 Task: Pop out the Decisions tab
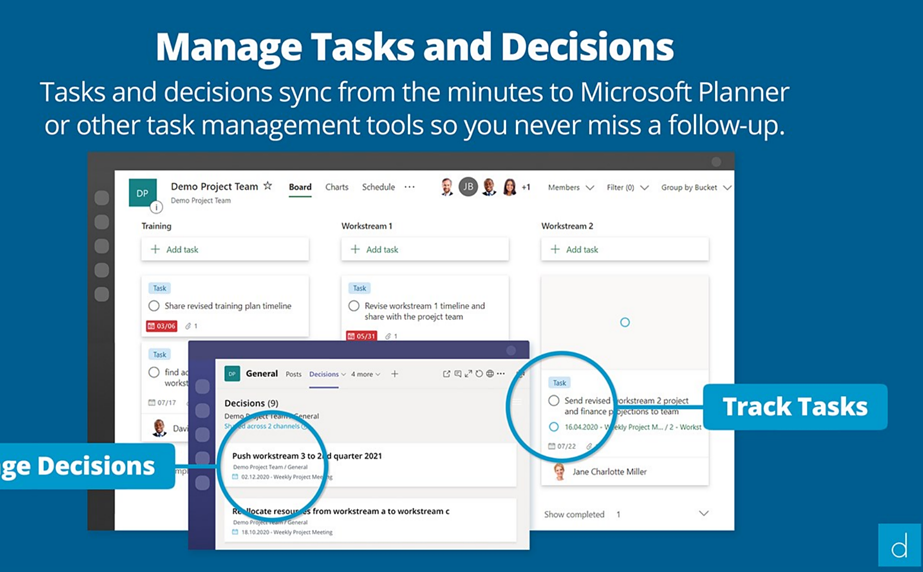coord(446,374)
